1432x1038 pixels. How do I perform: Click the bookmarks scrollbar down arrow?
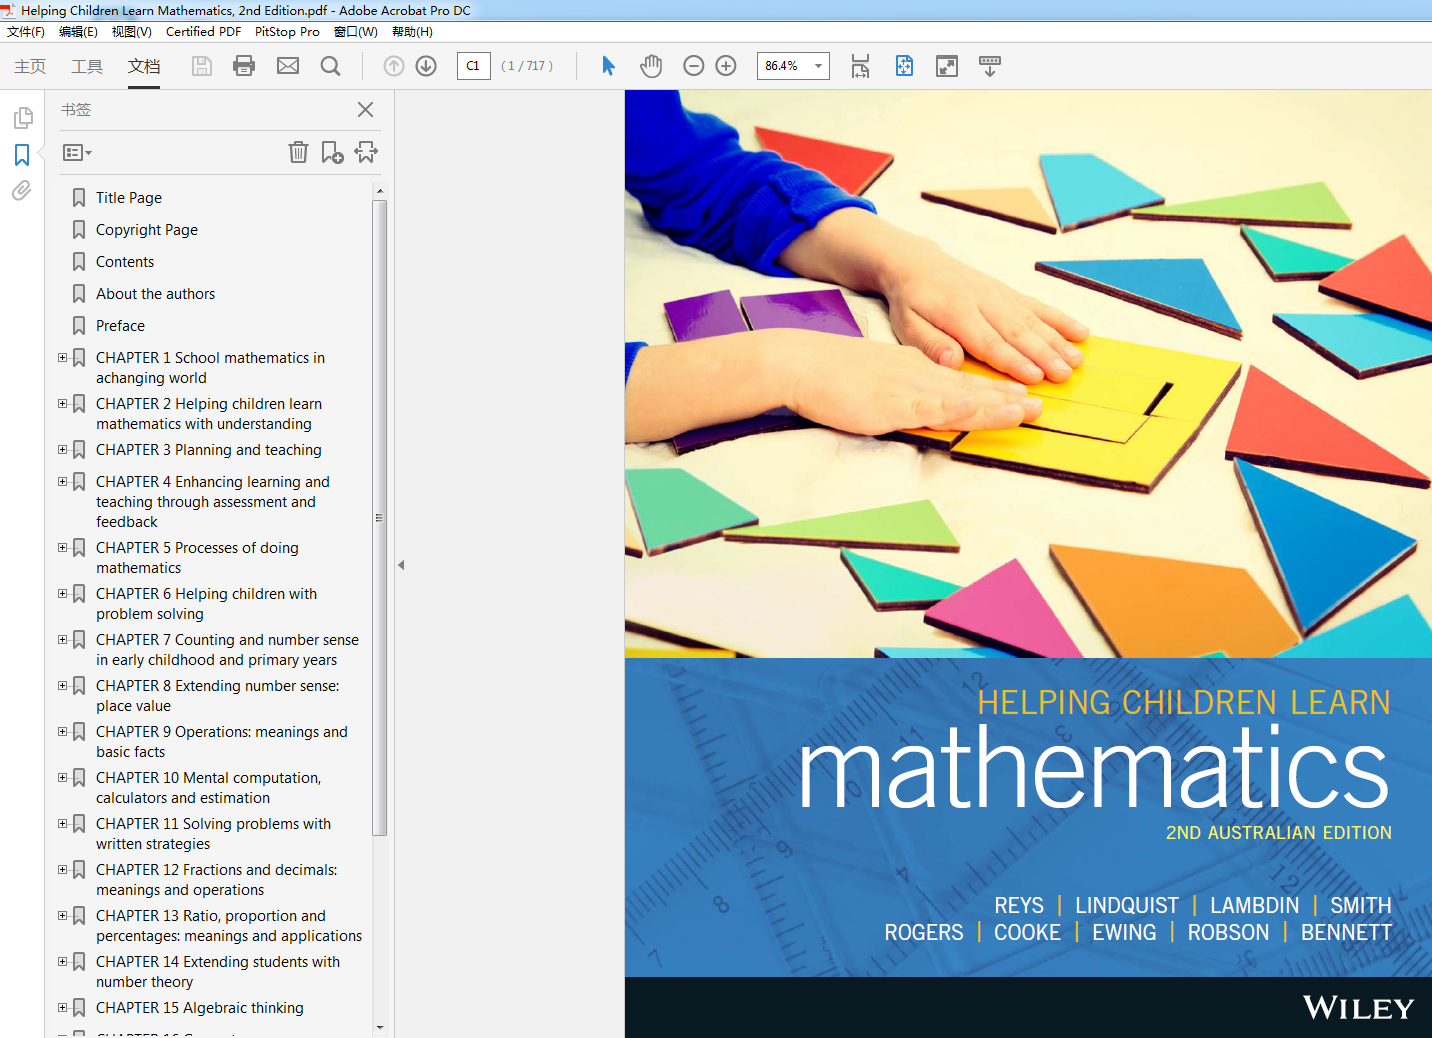coord(379,1027)
